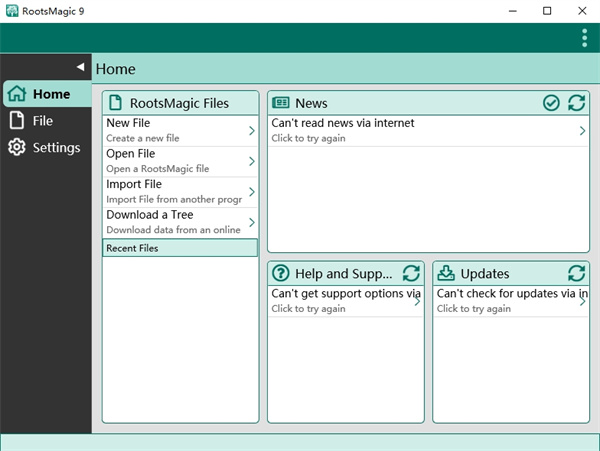600x451 pixels.
Task: Select File in the sidebar
Action: pos(43,121)
